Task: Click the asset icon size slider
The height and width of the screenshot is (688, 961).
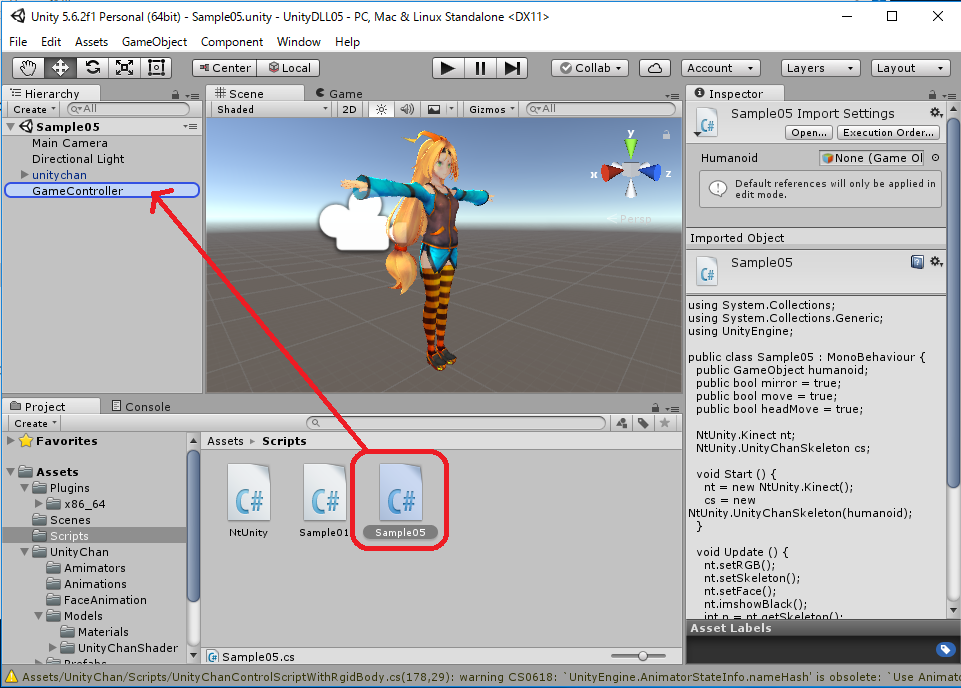Action: (643, 656)
